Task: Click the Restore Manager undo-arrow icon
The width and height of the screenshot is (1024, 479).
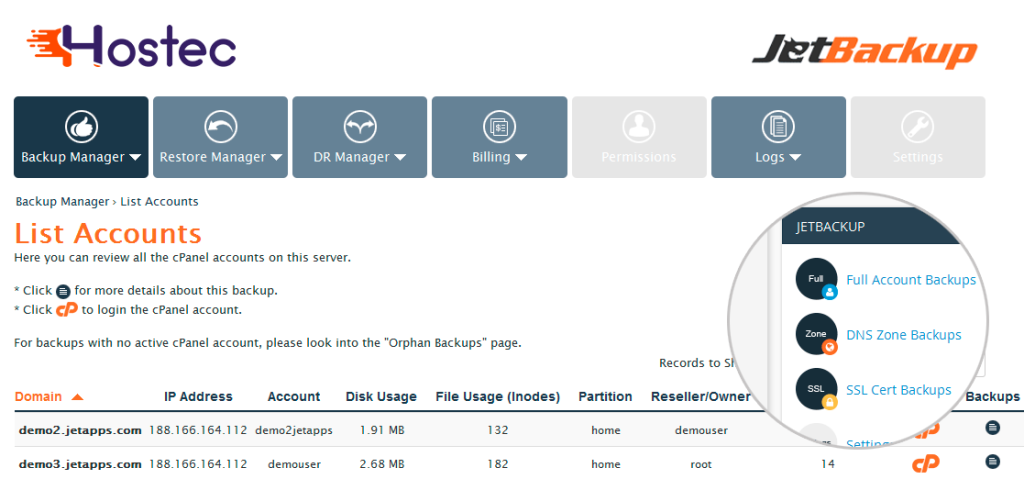Action: click(x=221, y=127)
